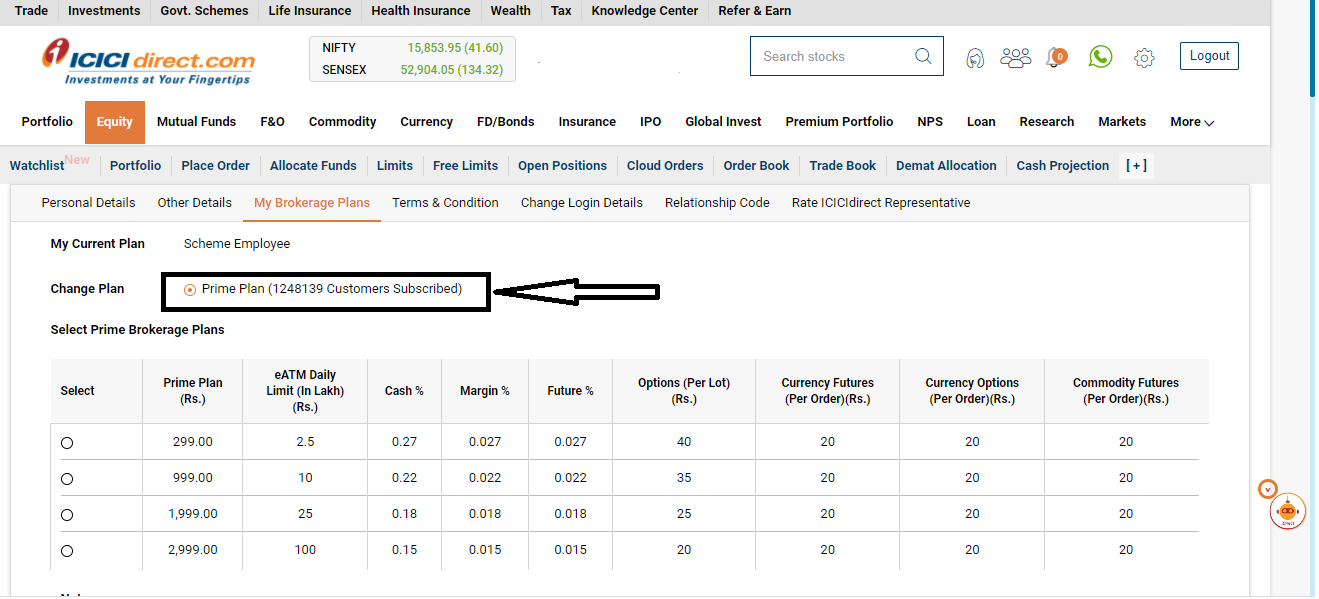Viewport: 1319px width, 599px height.
Task: Open the notifications bell
Action: 1054,58
